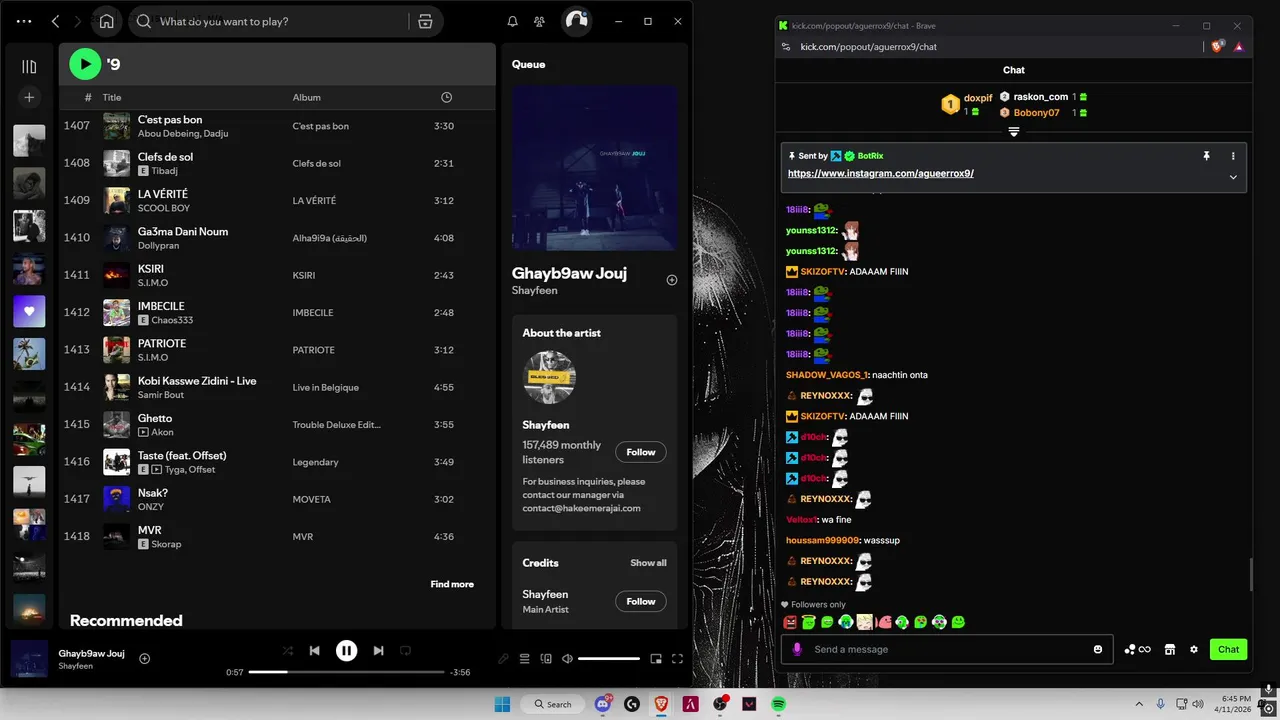Open doxpif top gifter profile
This screenshot has height=720, width=1280.
978,98
